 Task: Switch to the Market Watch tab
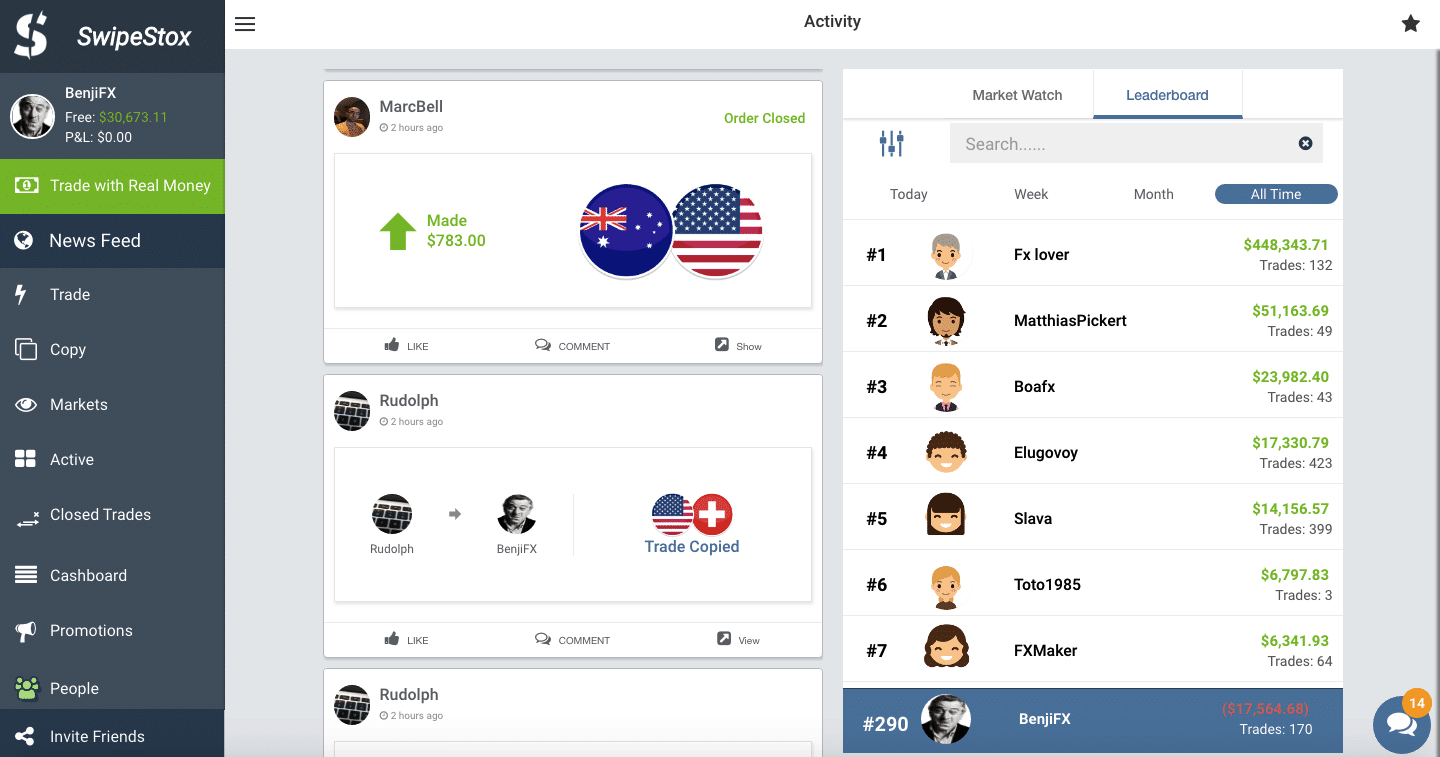click(x=1017, y=95)
